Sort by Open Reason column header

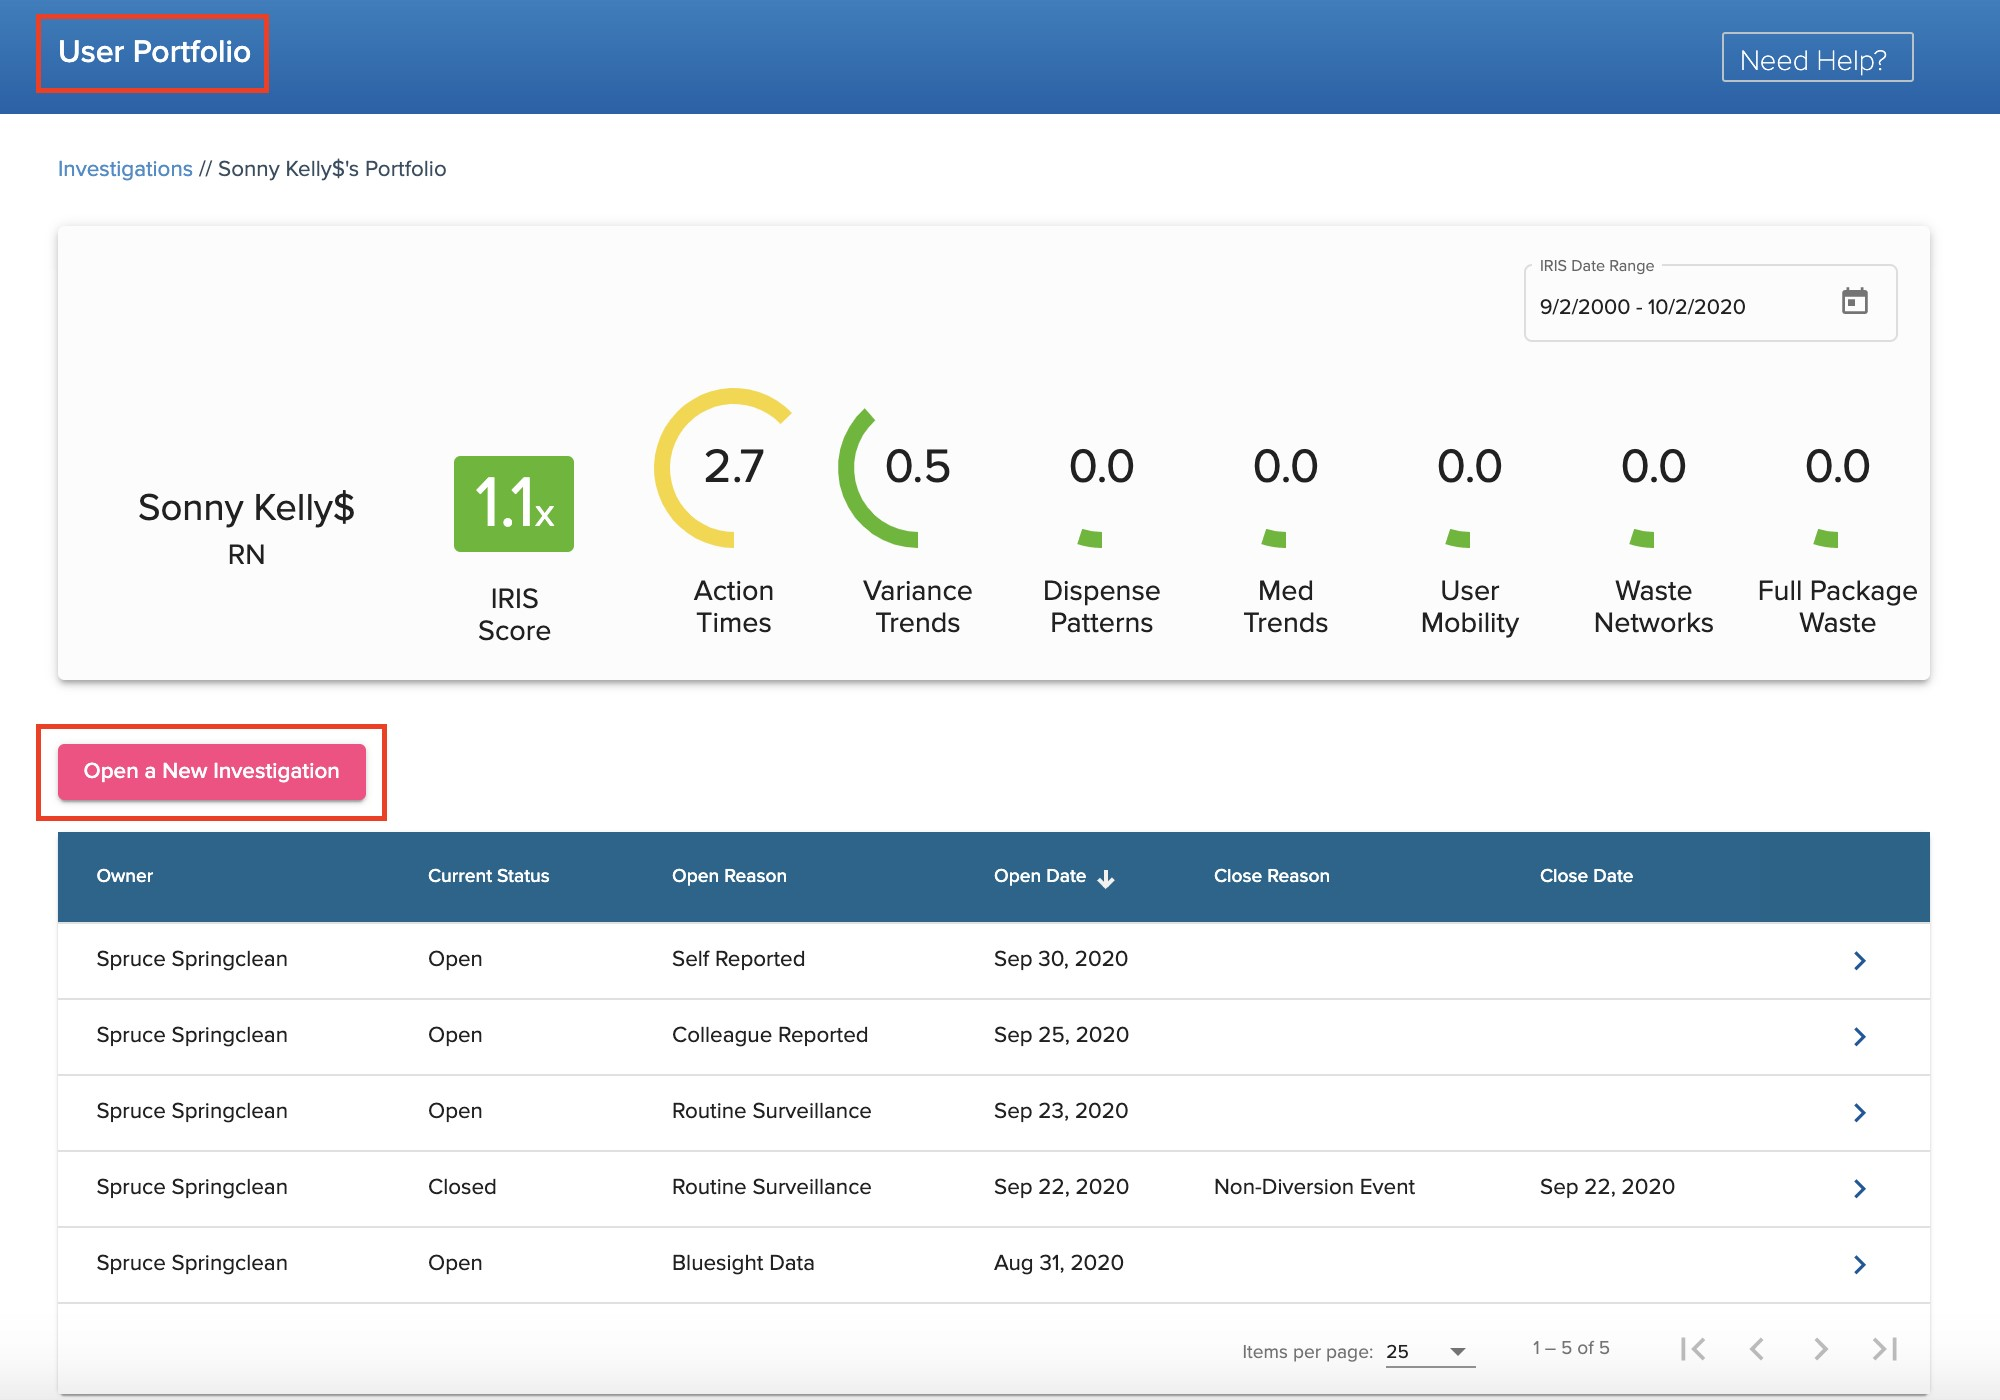[x=729, y=876]
